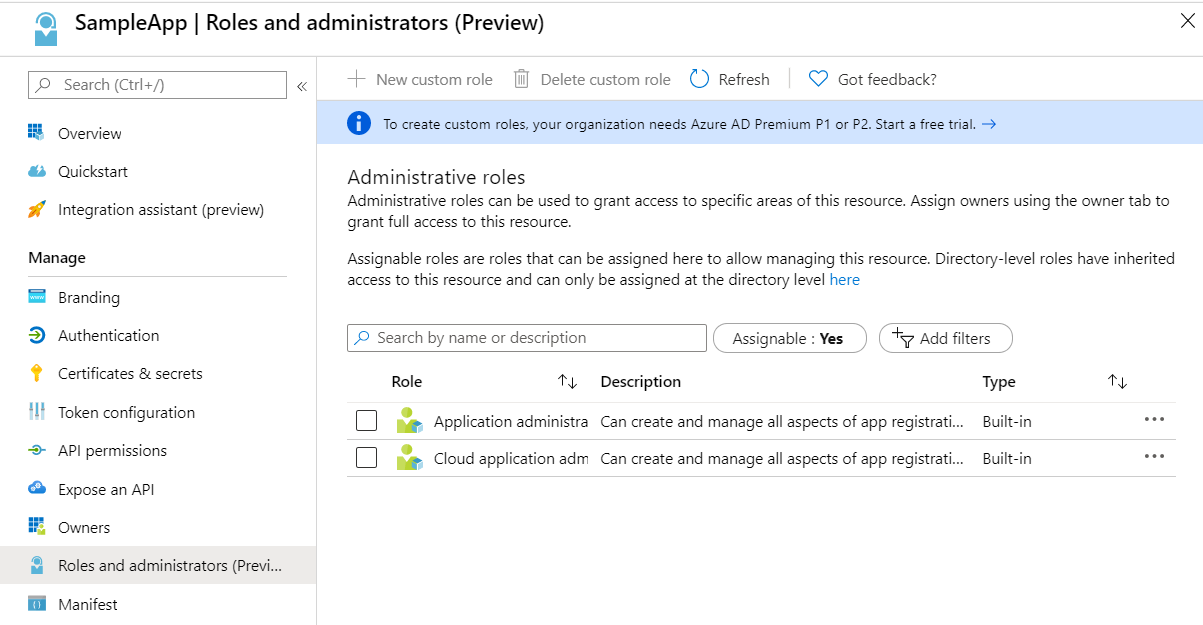Select the Application administrator checkbox
Viewport: 1203px width, 625px height.
(367, 421)
